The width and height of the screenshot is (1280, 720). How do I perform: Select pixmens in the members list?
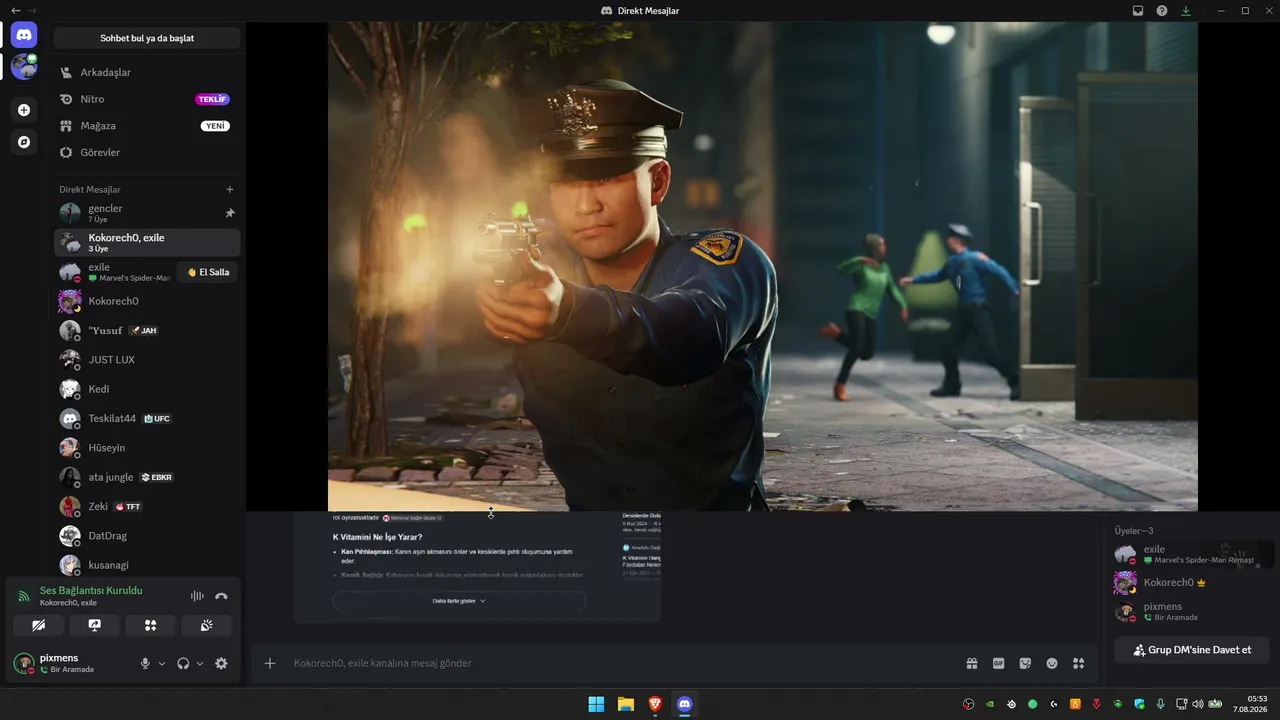1193,611
